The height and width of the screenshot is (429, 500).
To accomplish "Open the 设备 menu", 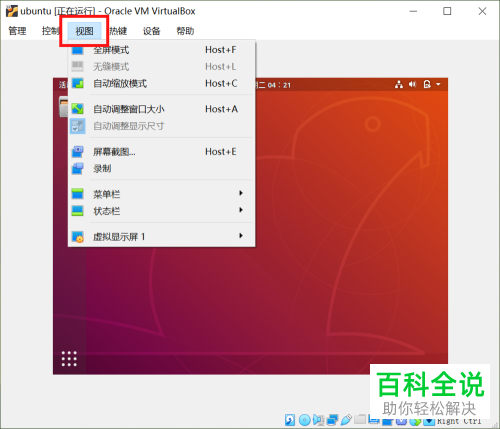I will (152, 31).
